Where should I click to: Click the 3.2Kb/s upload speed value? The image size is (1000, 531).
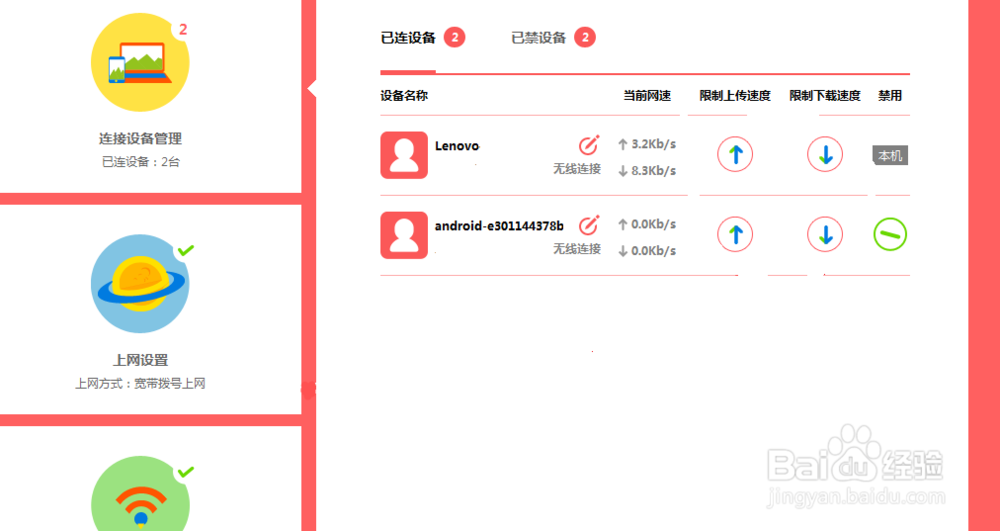654,145
